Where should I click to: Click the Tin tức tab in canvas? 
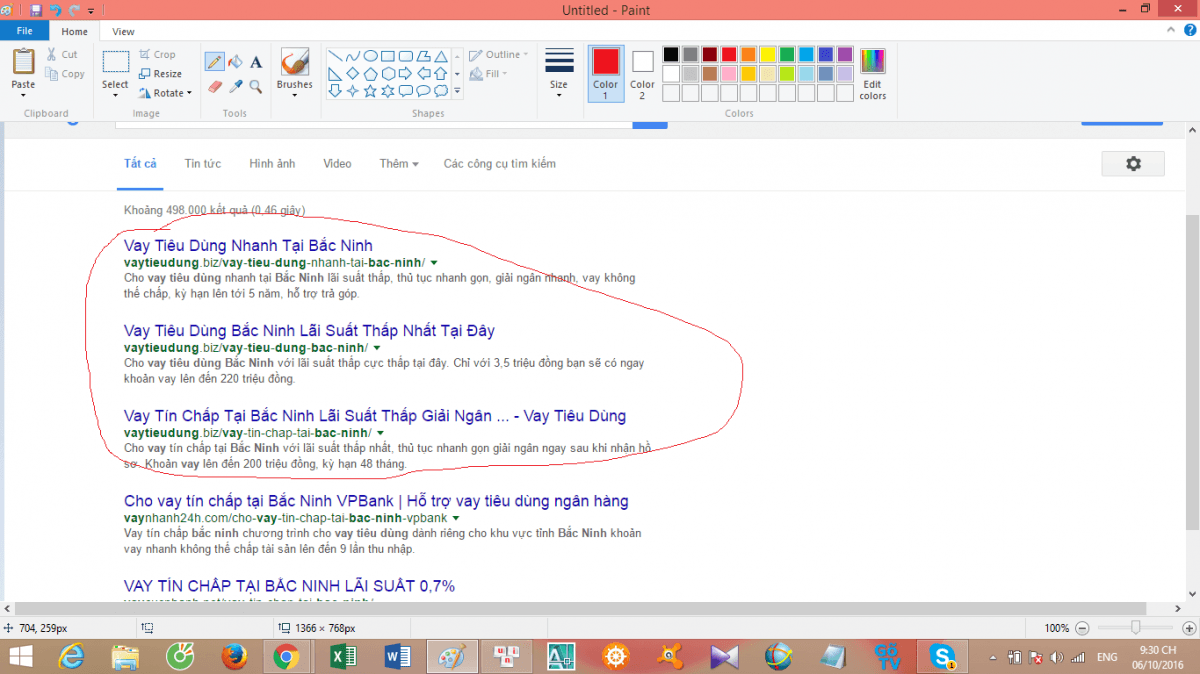click(203, 164)
